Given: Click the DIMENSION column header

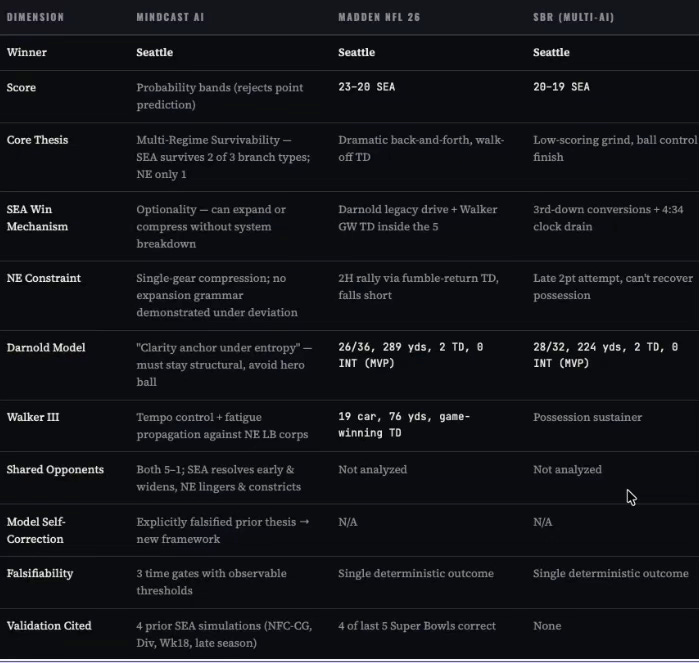Looking at the screenshot, I should [x=35, y=17].
